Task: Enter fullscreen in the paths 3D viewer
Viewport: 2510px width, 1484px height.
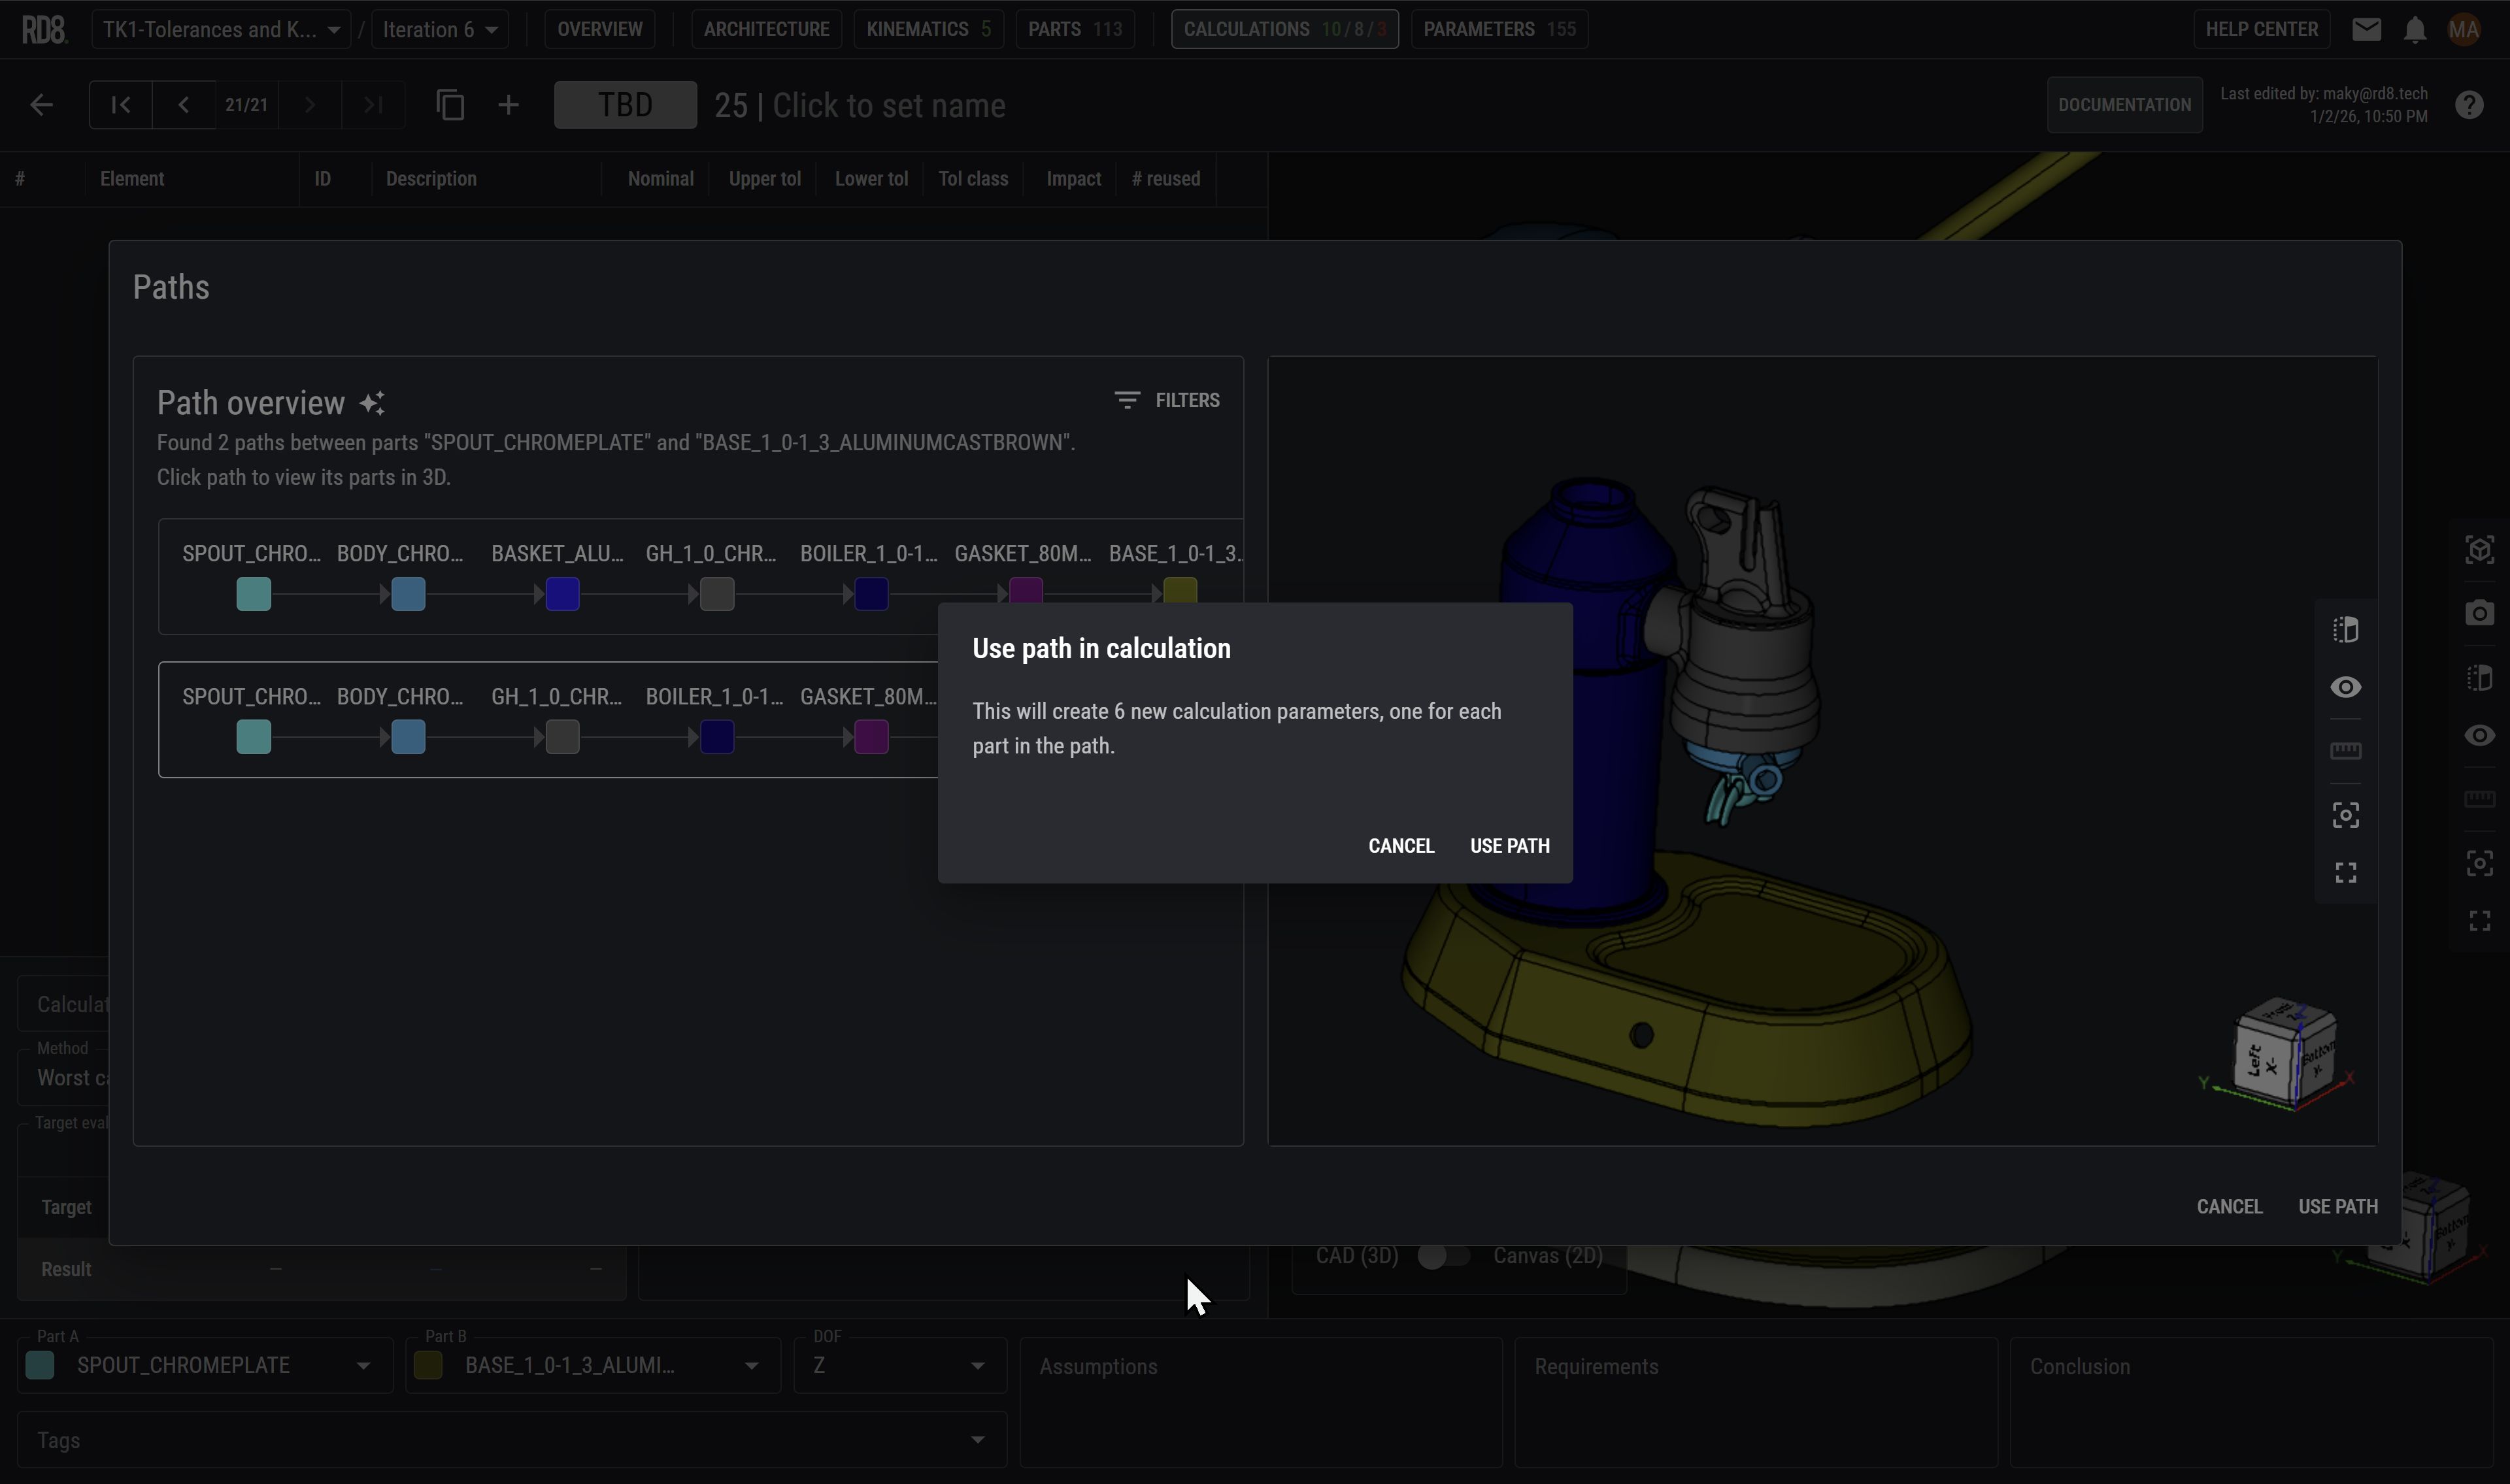Action: (2345, 873)
